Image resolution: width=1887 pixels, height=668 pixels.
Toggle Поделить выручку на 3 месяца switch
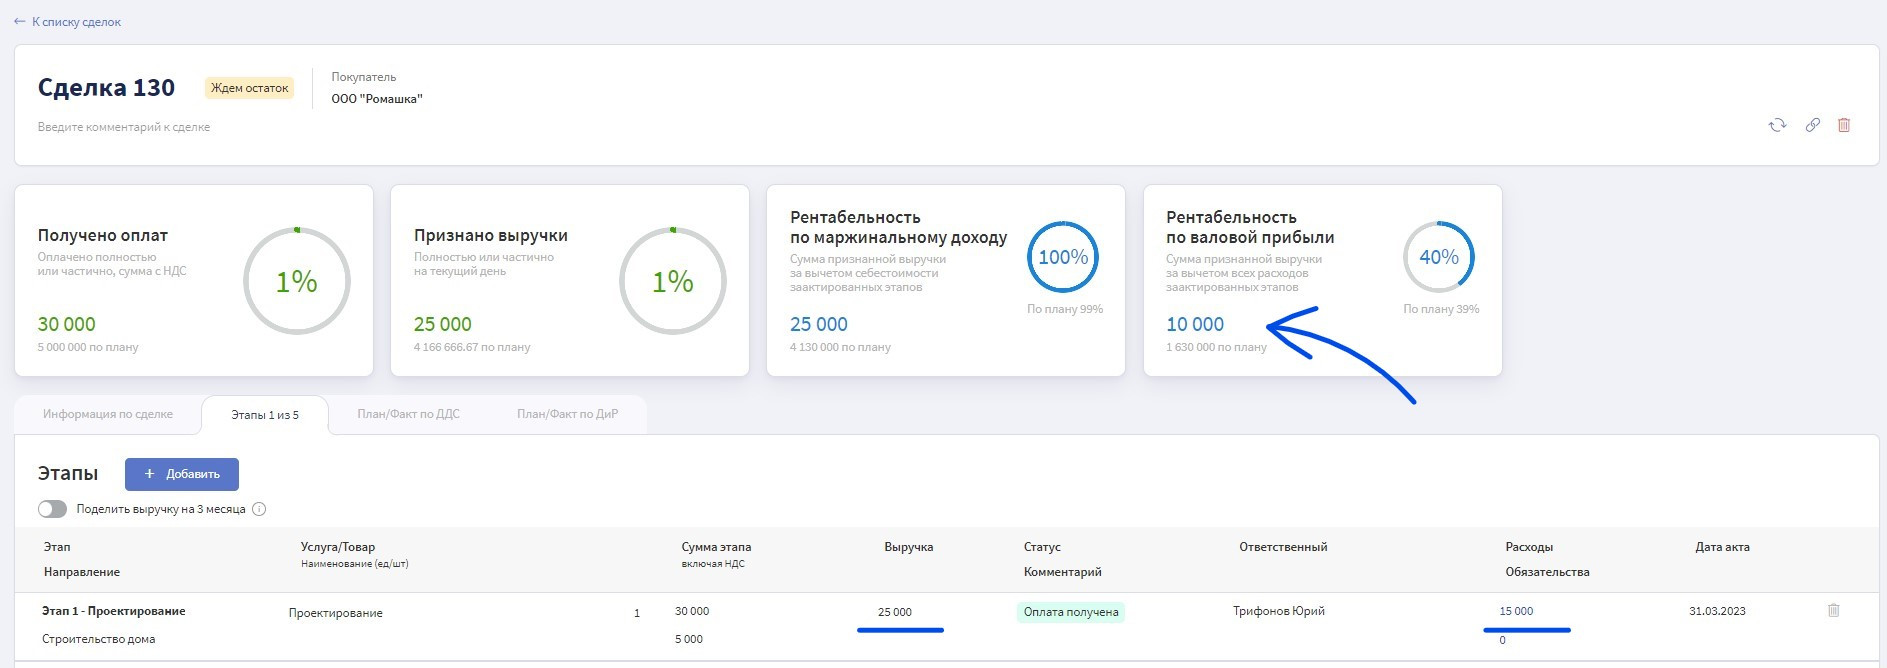[52, 509]
